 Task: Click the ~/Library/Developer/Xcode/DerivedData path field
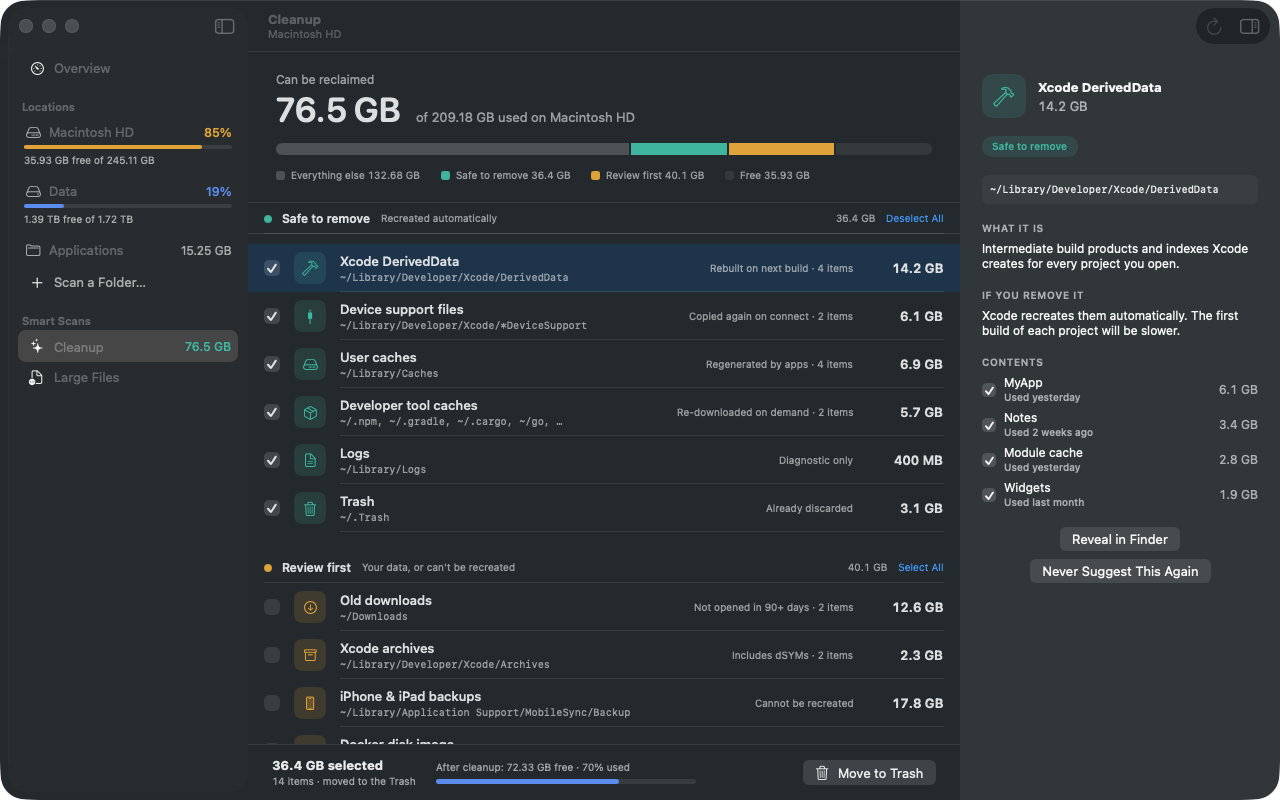[1120, 189]
